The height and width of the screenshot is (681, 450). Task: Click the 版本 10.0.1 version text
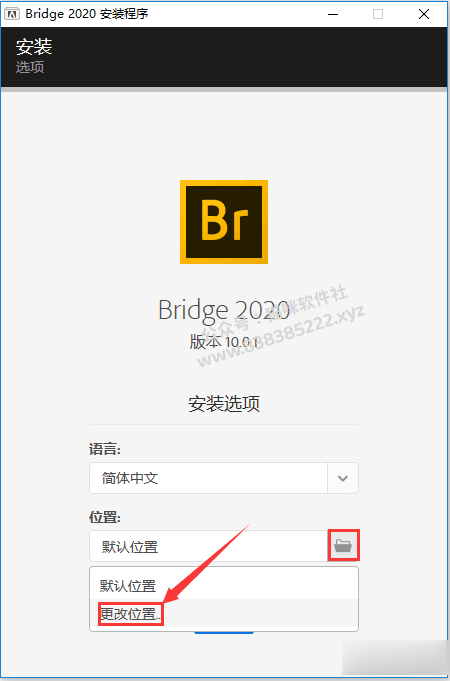(x=224, y=342)
